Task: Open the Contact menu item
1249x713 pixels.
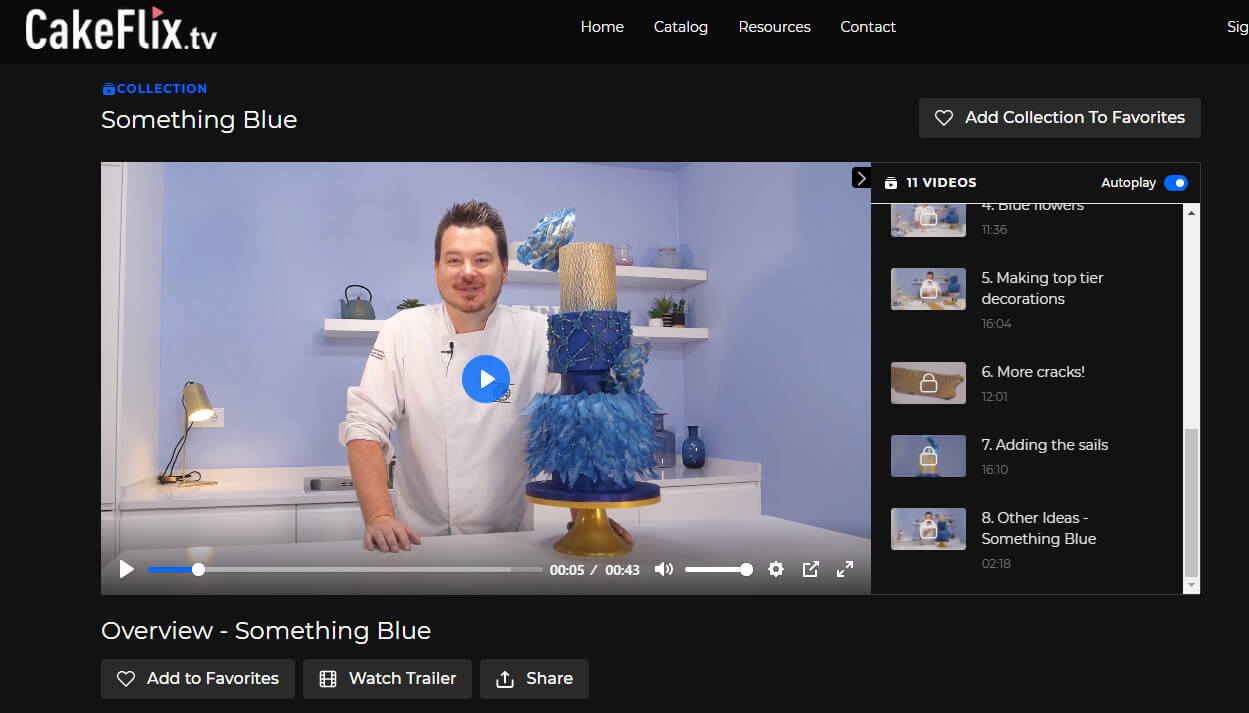Action: tap(868, 27)
